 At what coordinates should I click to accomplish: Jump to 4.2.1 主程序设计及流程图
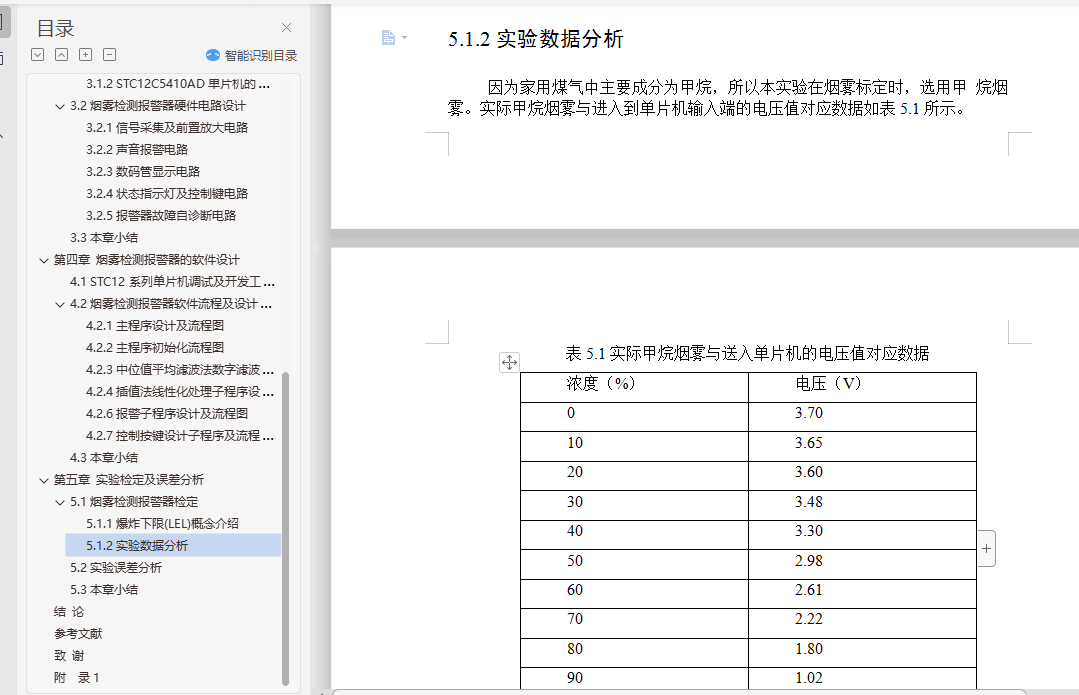point(155,326)
